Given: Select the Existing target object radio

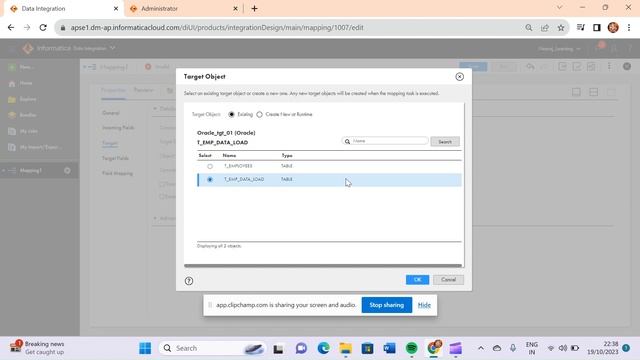Looking at the screenshot, I should coord(231,114).
